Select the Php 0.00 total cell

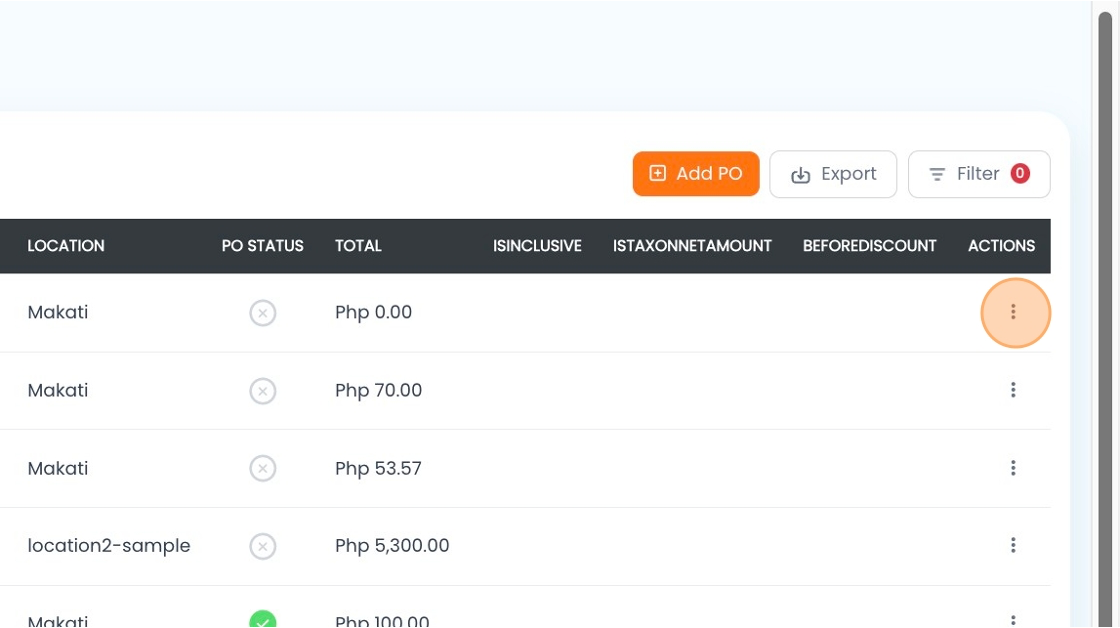pyautogui.click(x=374, y=312)
